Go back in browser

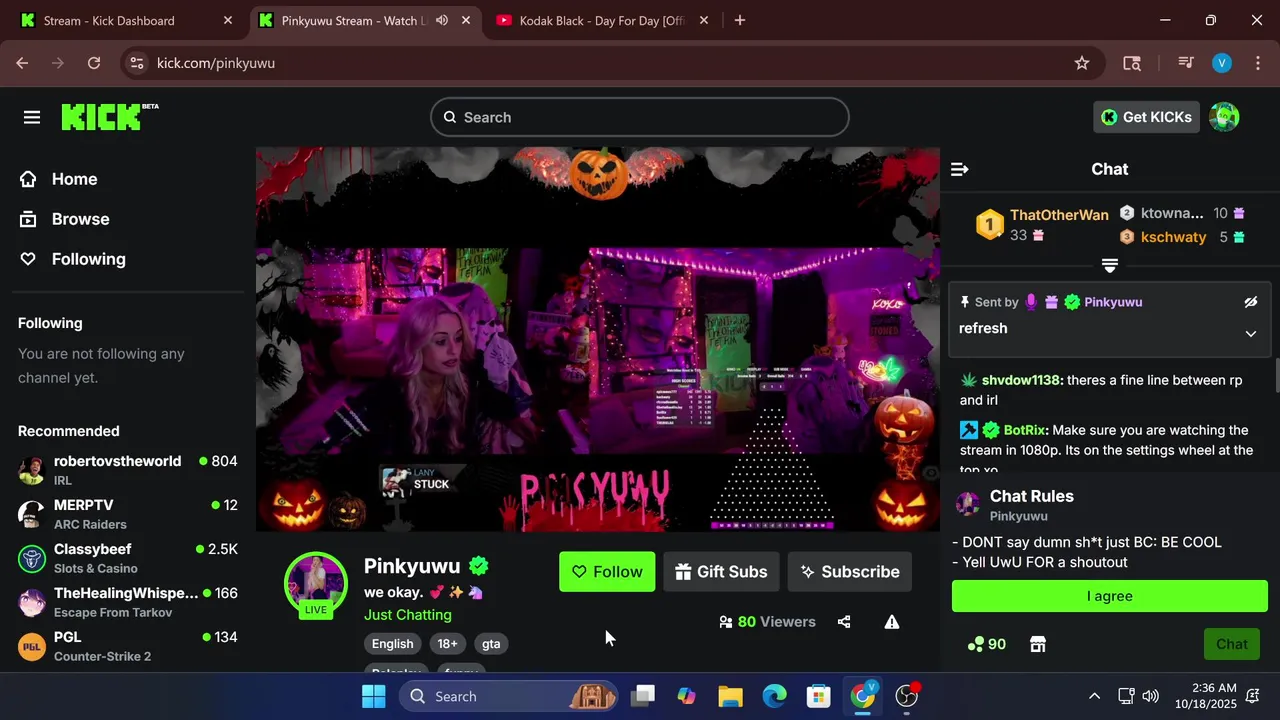22,63
